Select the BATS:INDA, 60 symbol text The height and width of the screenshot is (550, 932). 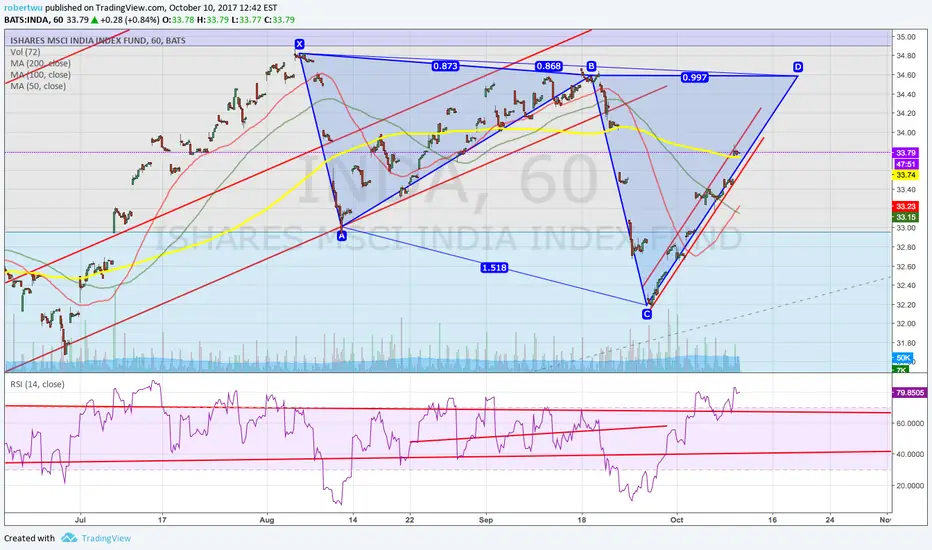pyautogui.click(x=34, y=20)
